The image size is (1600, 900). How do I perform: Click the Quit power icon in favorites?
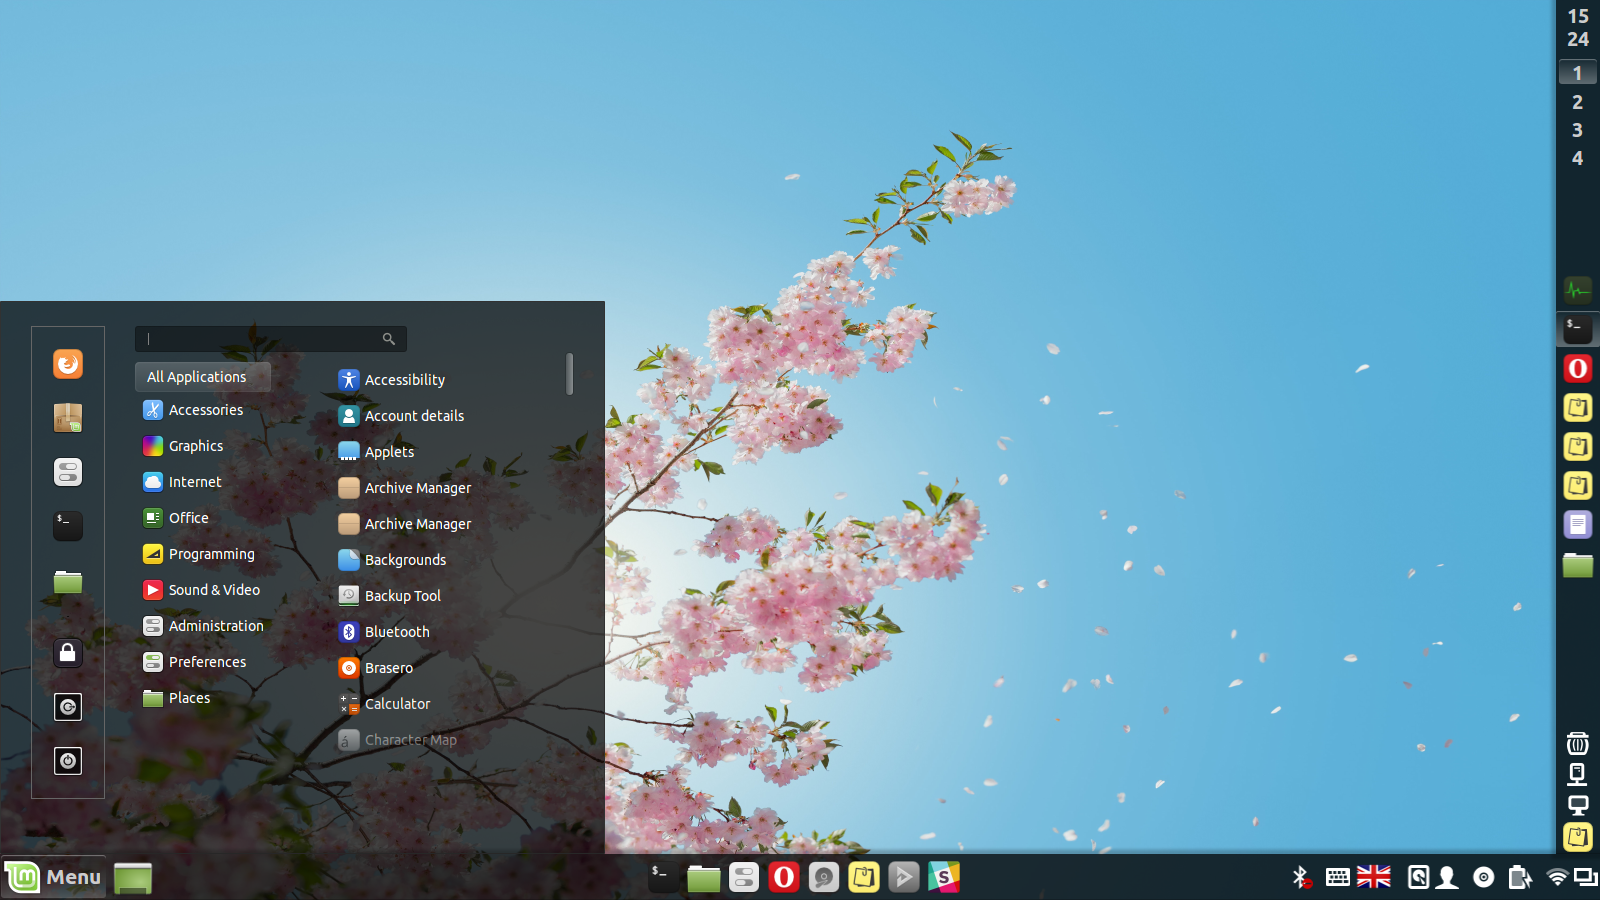68,761
